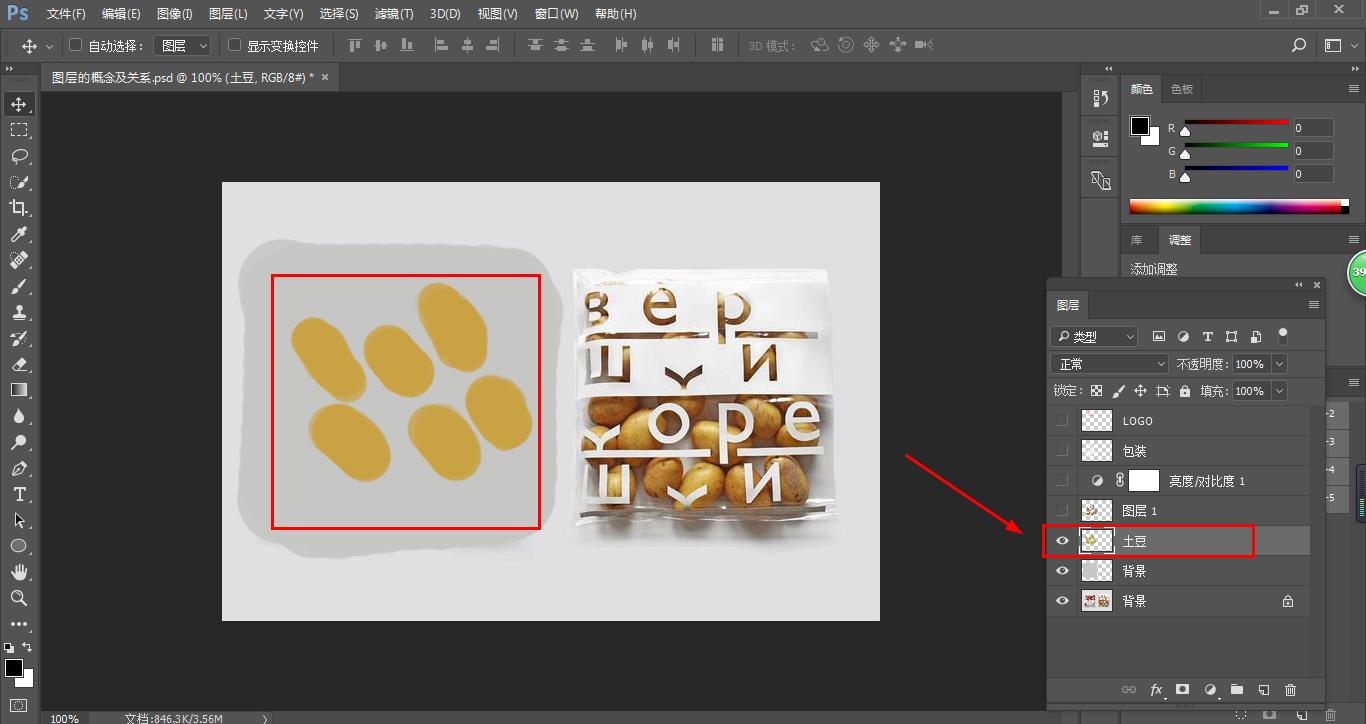Select the Eyedropper tool
The height and width of the screenshot is (724, 1366).
(19, 234)
